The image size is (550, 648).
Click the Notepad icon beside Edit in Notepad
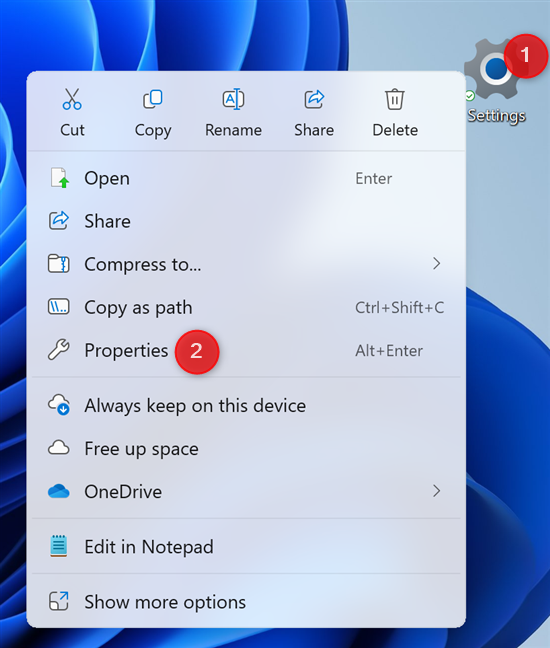(x=59, y=546)
